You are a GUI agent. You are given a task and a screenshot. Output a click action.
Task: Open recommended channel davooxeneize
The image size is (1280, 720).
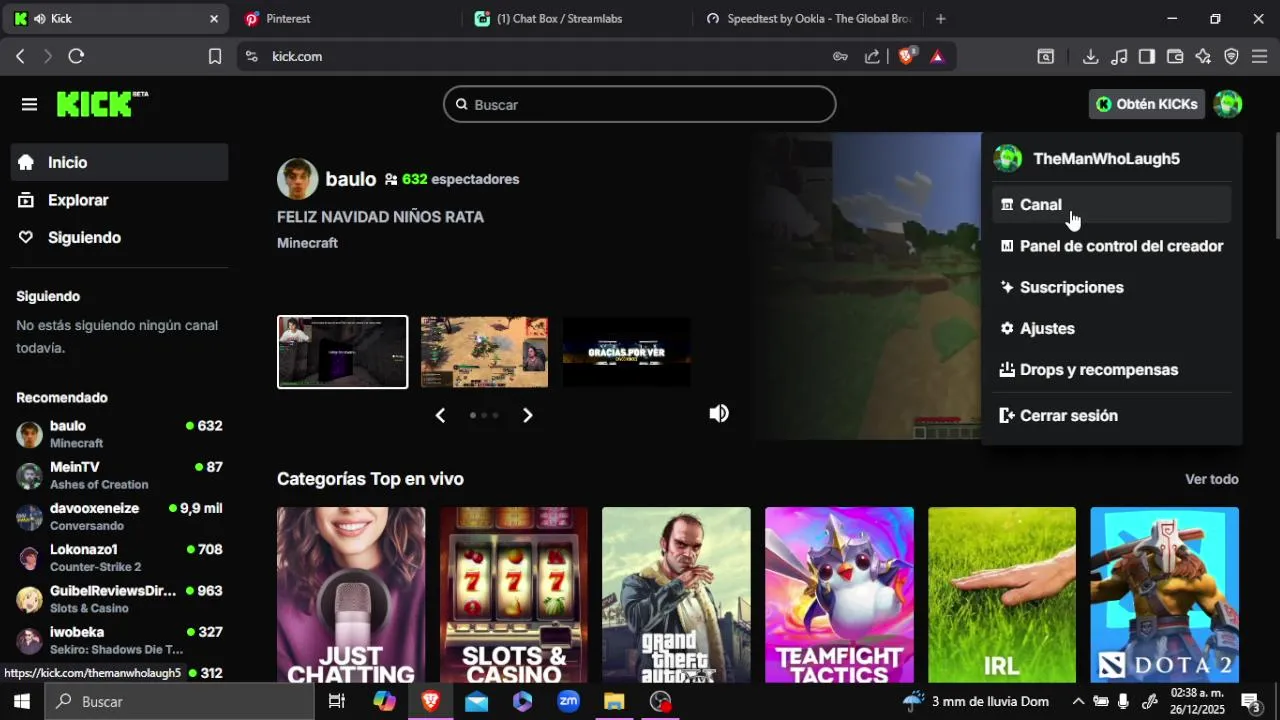(x=120, y=517)
